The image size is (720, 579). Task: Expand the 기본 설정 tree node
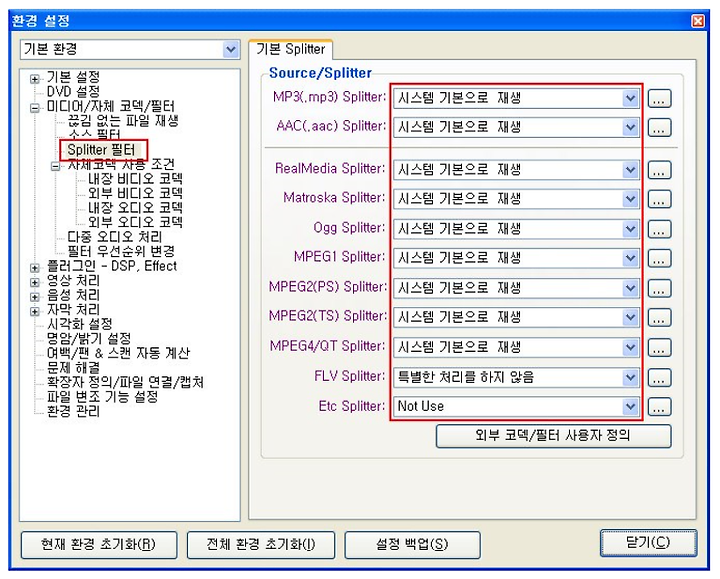click(x=34, y=79)
